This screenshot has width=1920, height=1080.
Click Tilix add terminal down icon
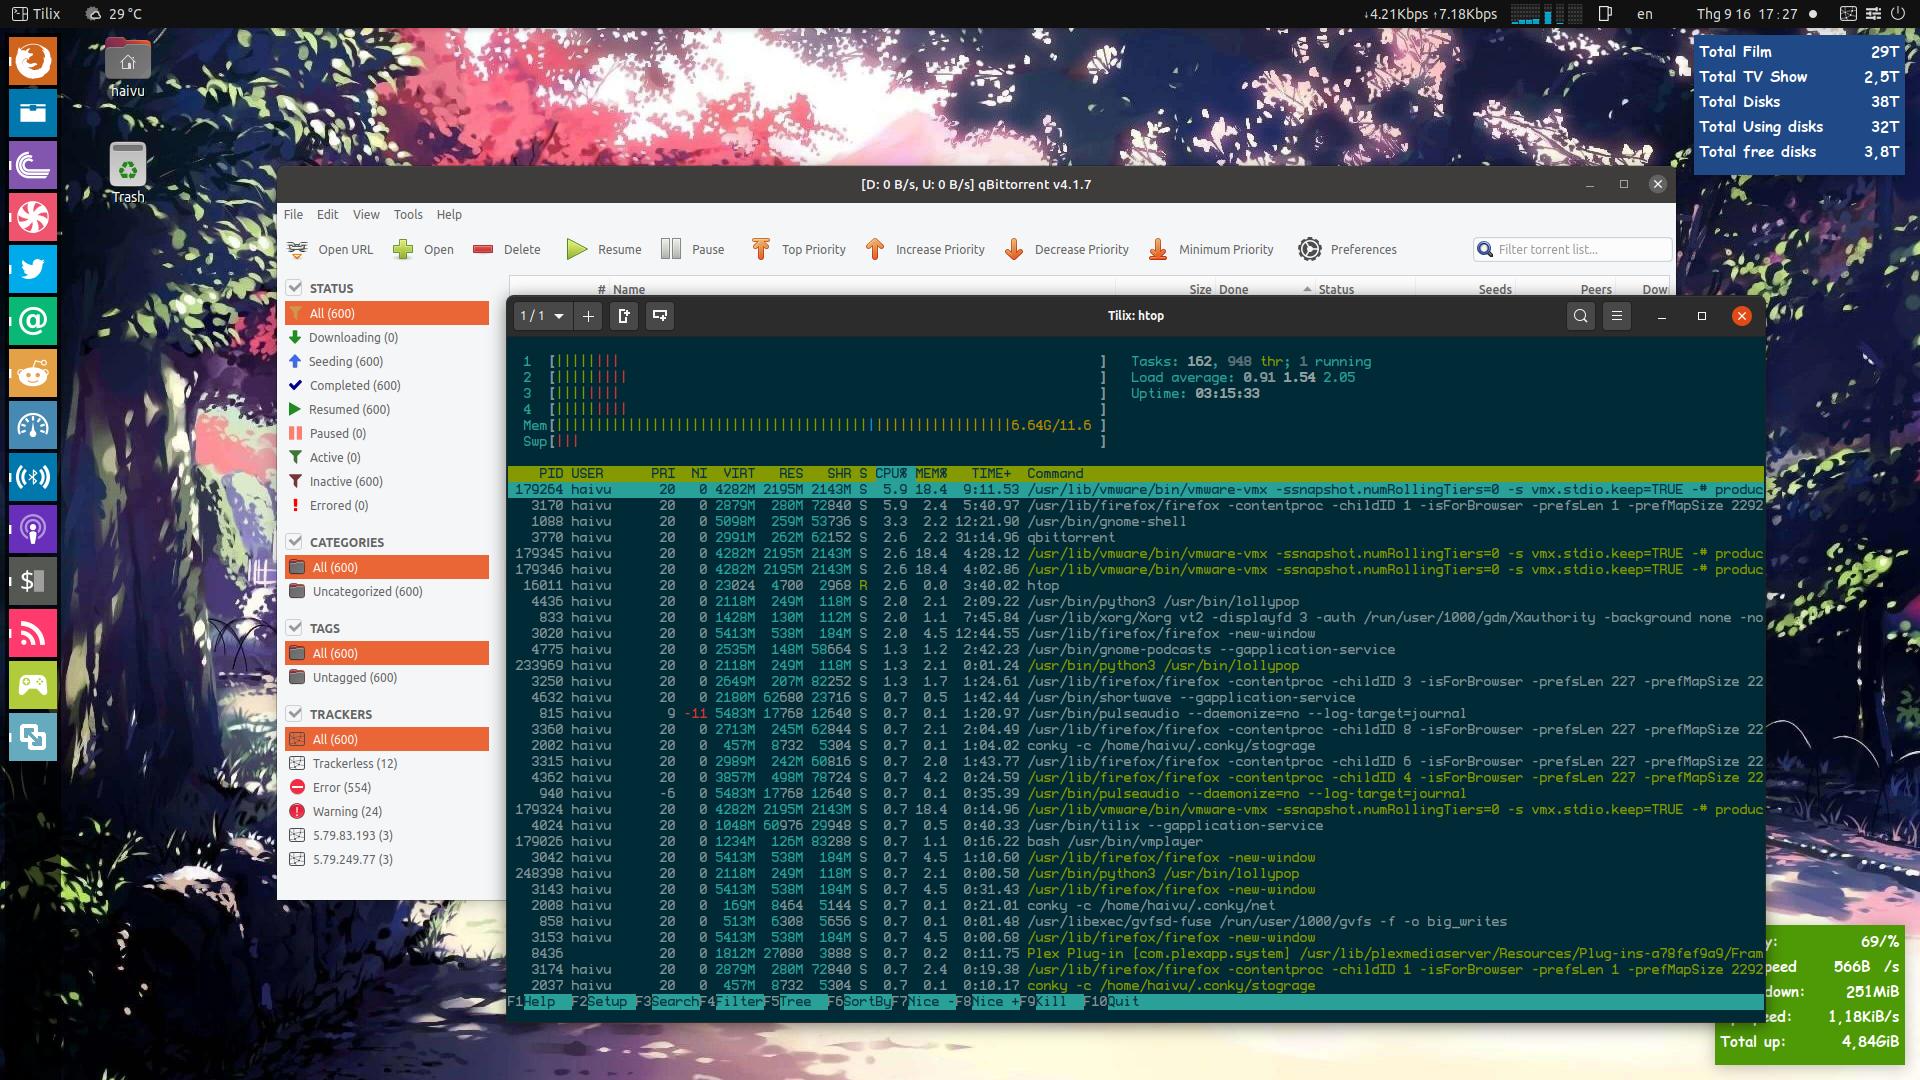pos(660,316)
